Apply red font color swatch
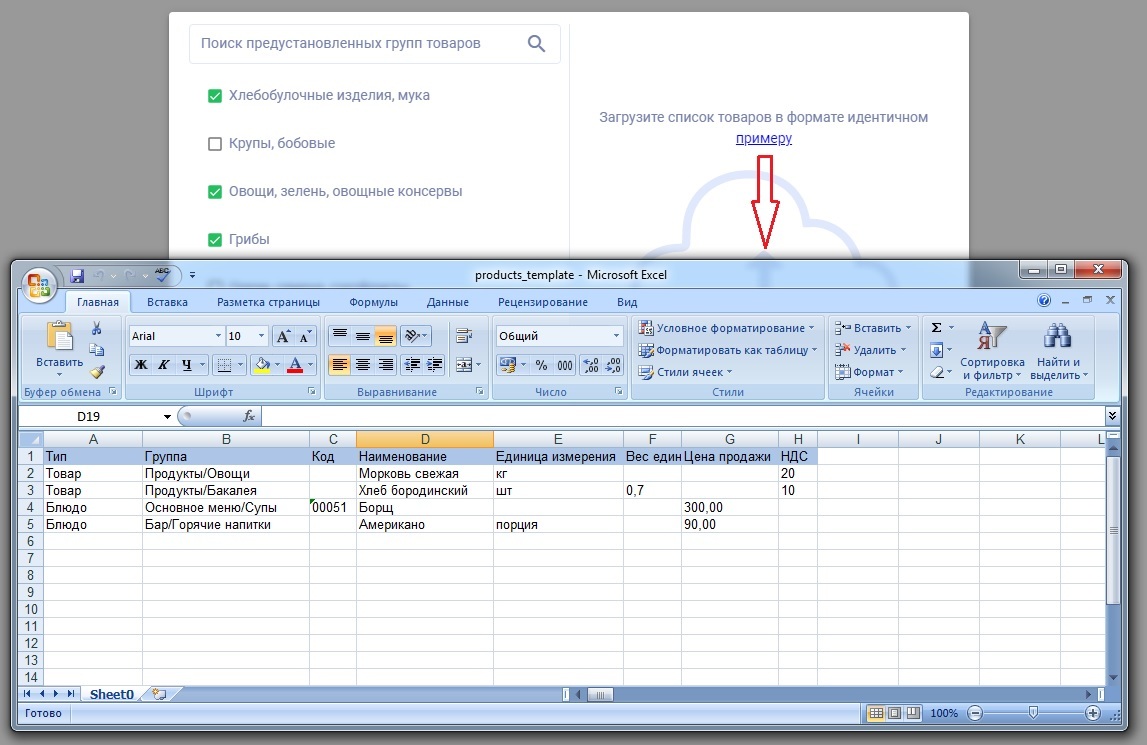Screen dimensions: 1147x745 click(295, 364)
